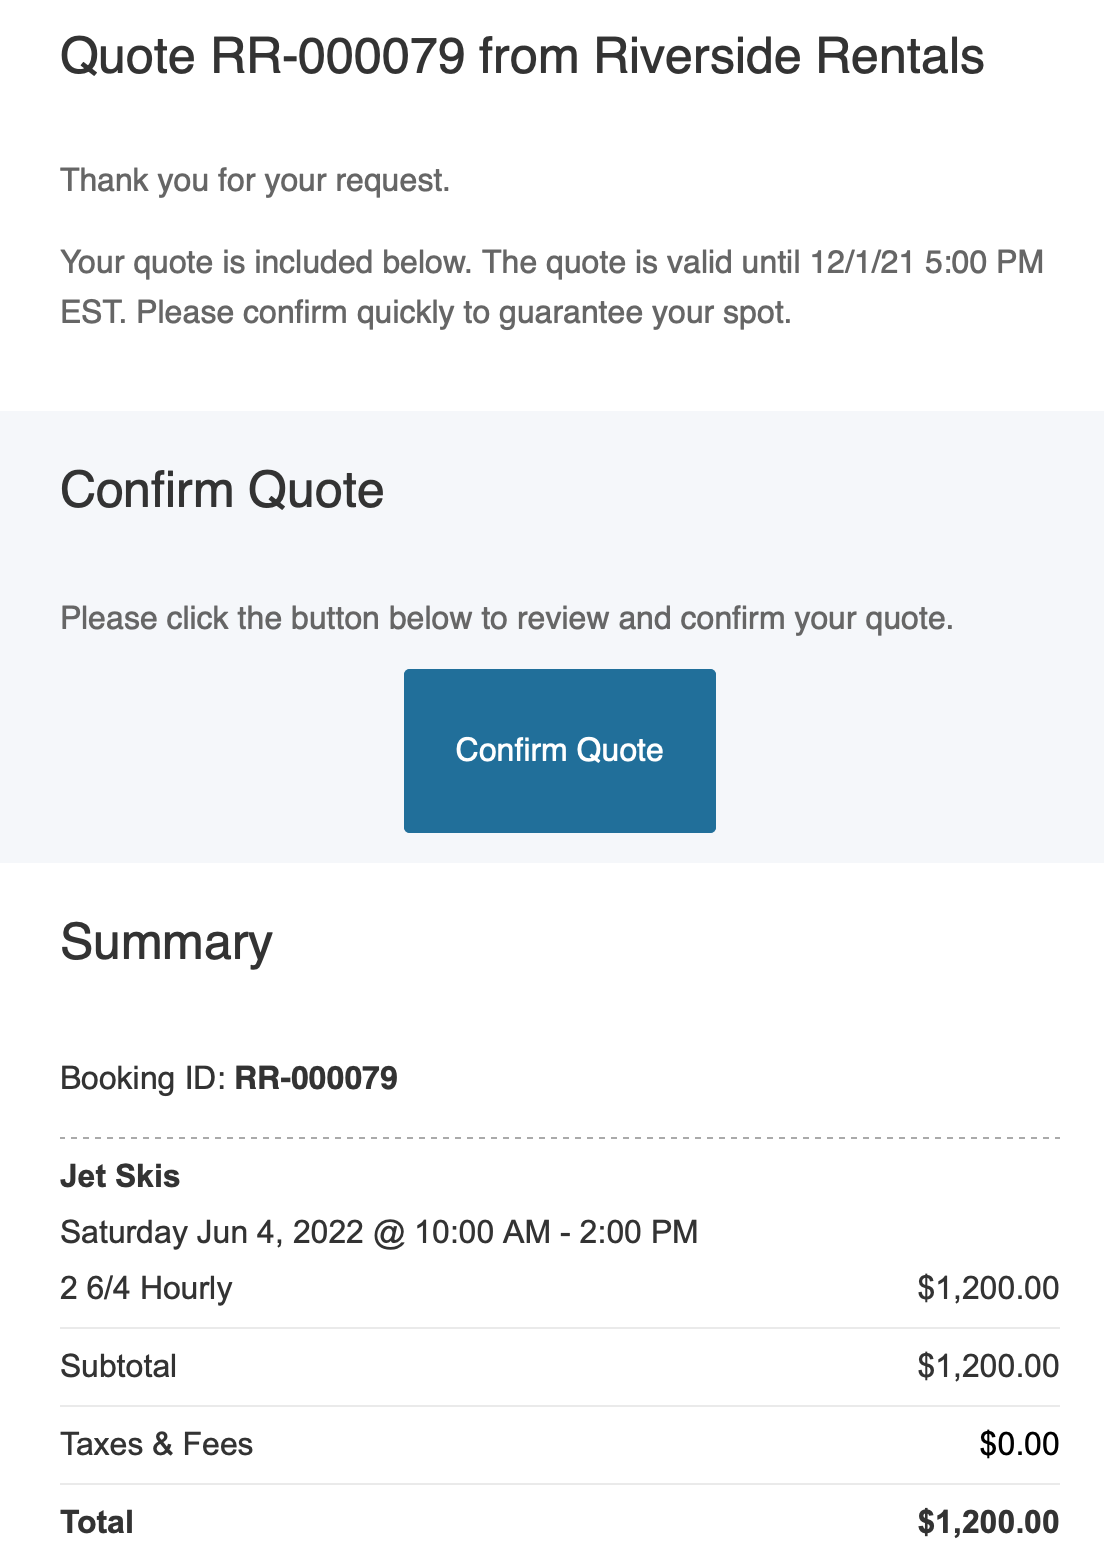This screenshot has width=1104, height=1548.
Task: Click the 2 6/4 Hourly rate line
Action: coord(146,1288)
